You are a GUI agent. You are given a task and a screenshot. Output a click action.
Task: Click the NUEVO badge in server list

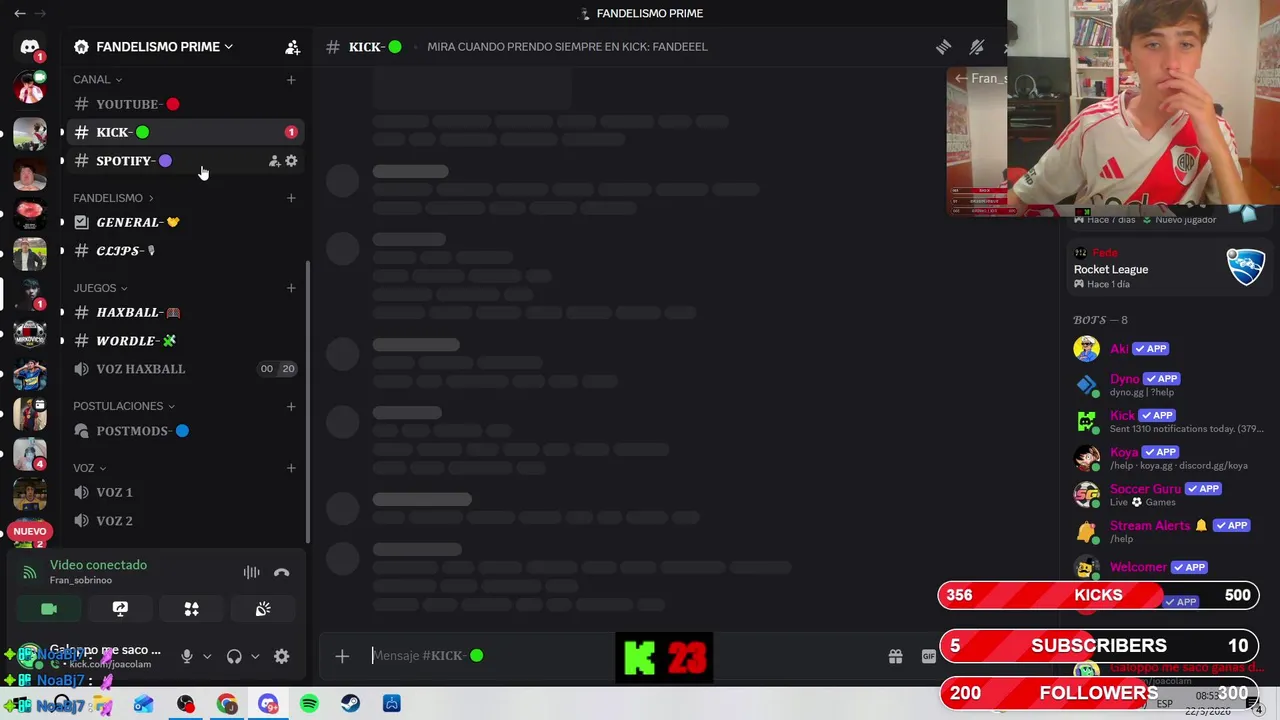30,531
